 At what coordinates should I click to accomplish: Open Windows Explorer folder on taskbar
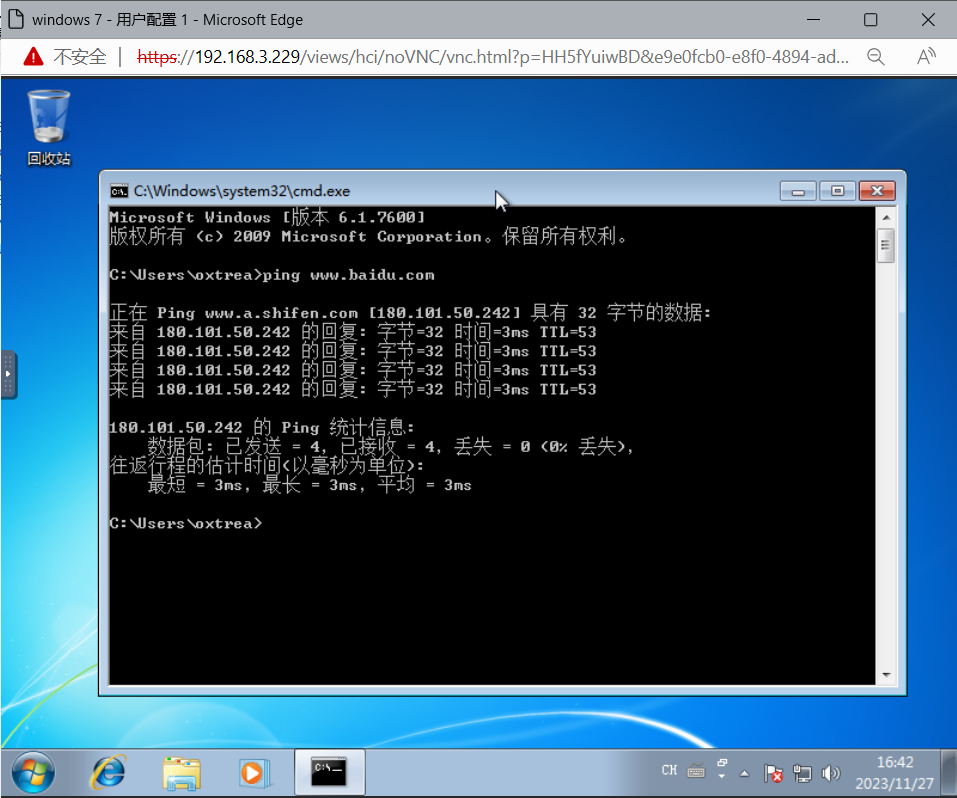[182, 773]
